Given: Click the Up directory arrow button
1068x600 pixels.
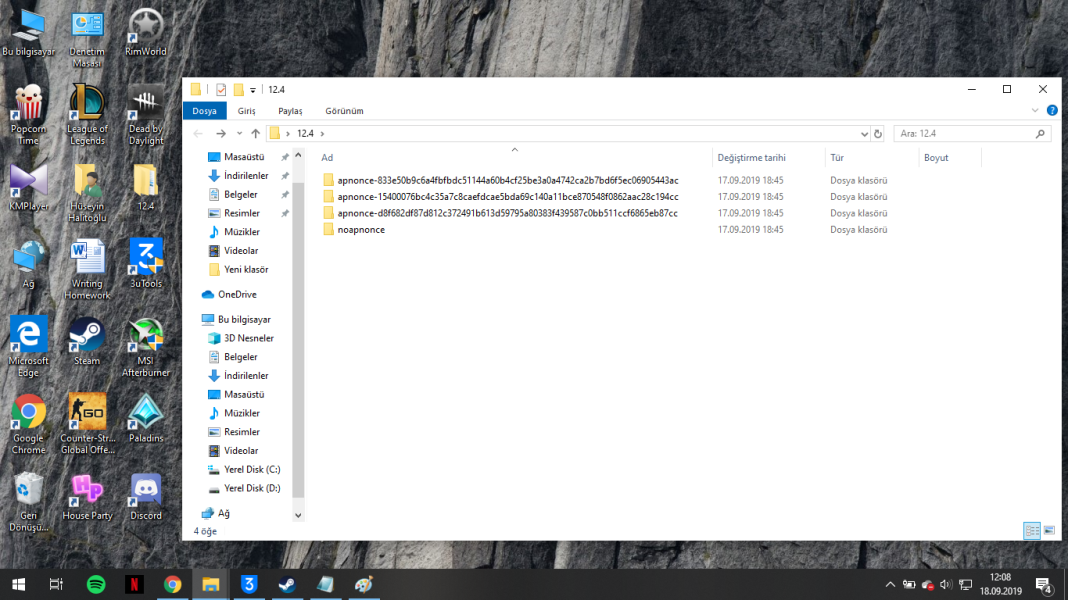Looking at the screenshot, I should [x=256, y=133].
